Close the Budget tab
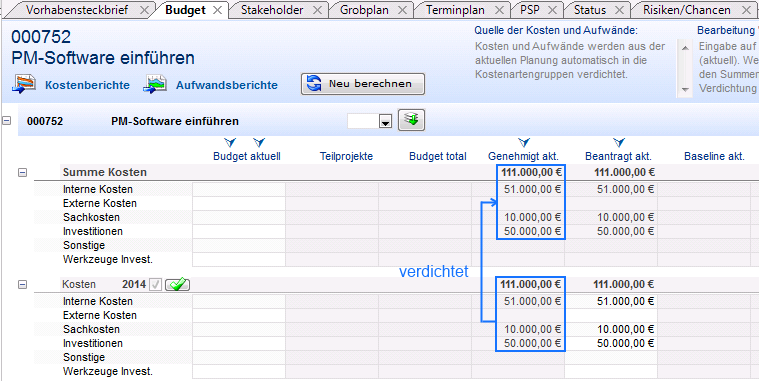This screenshot has width=759, height=381. (x=218, y=10)
